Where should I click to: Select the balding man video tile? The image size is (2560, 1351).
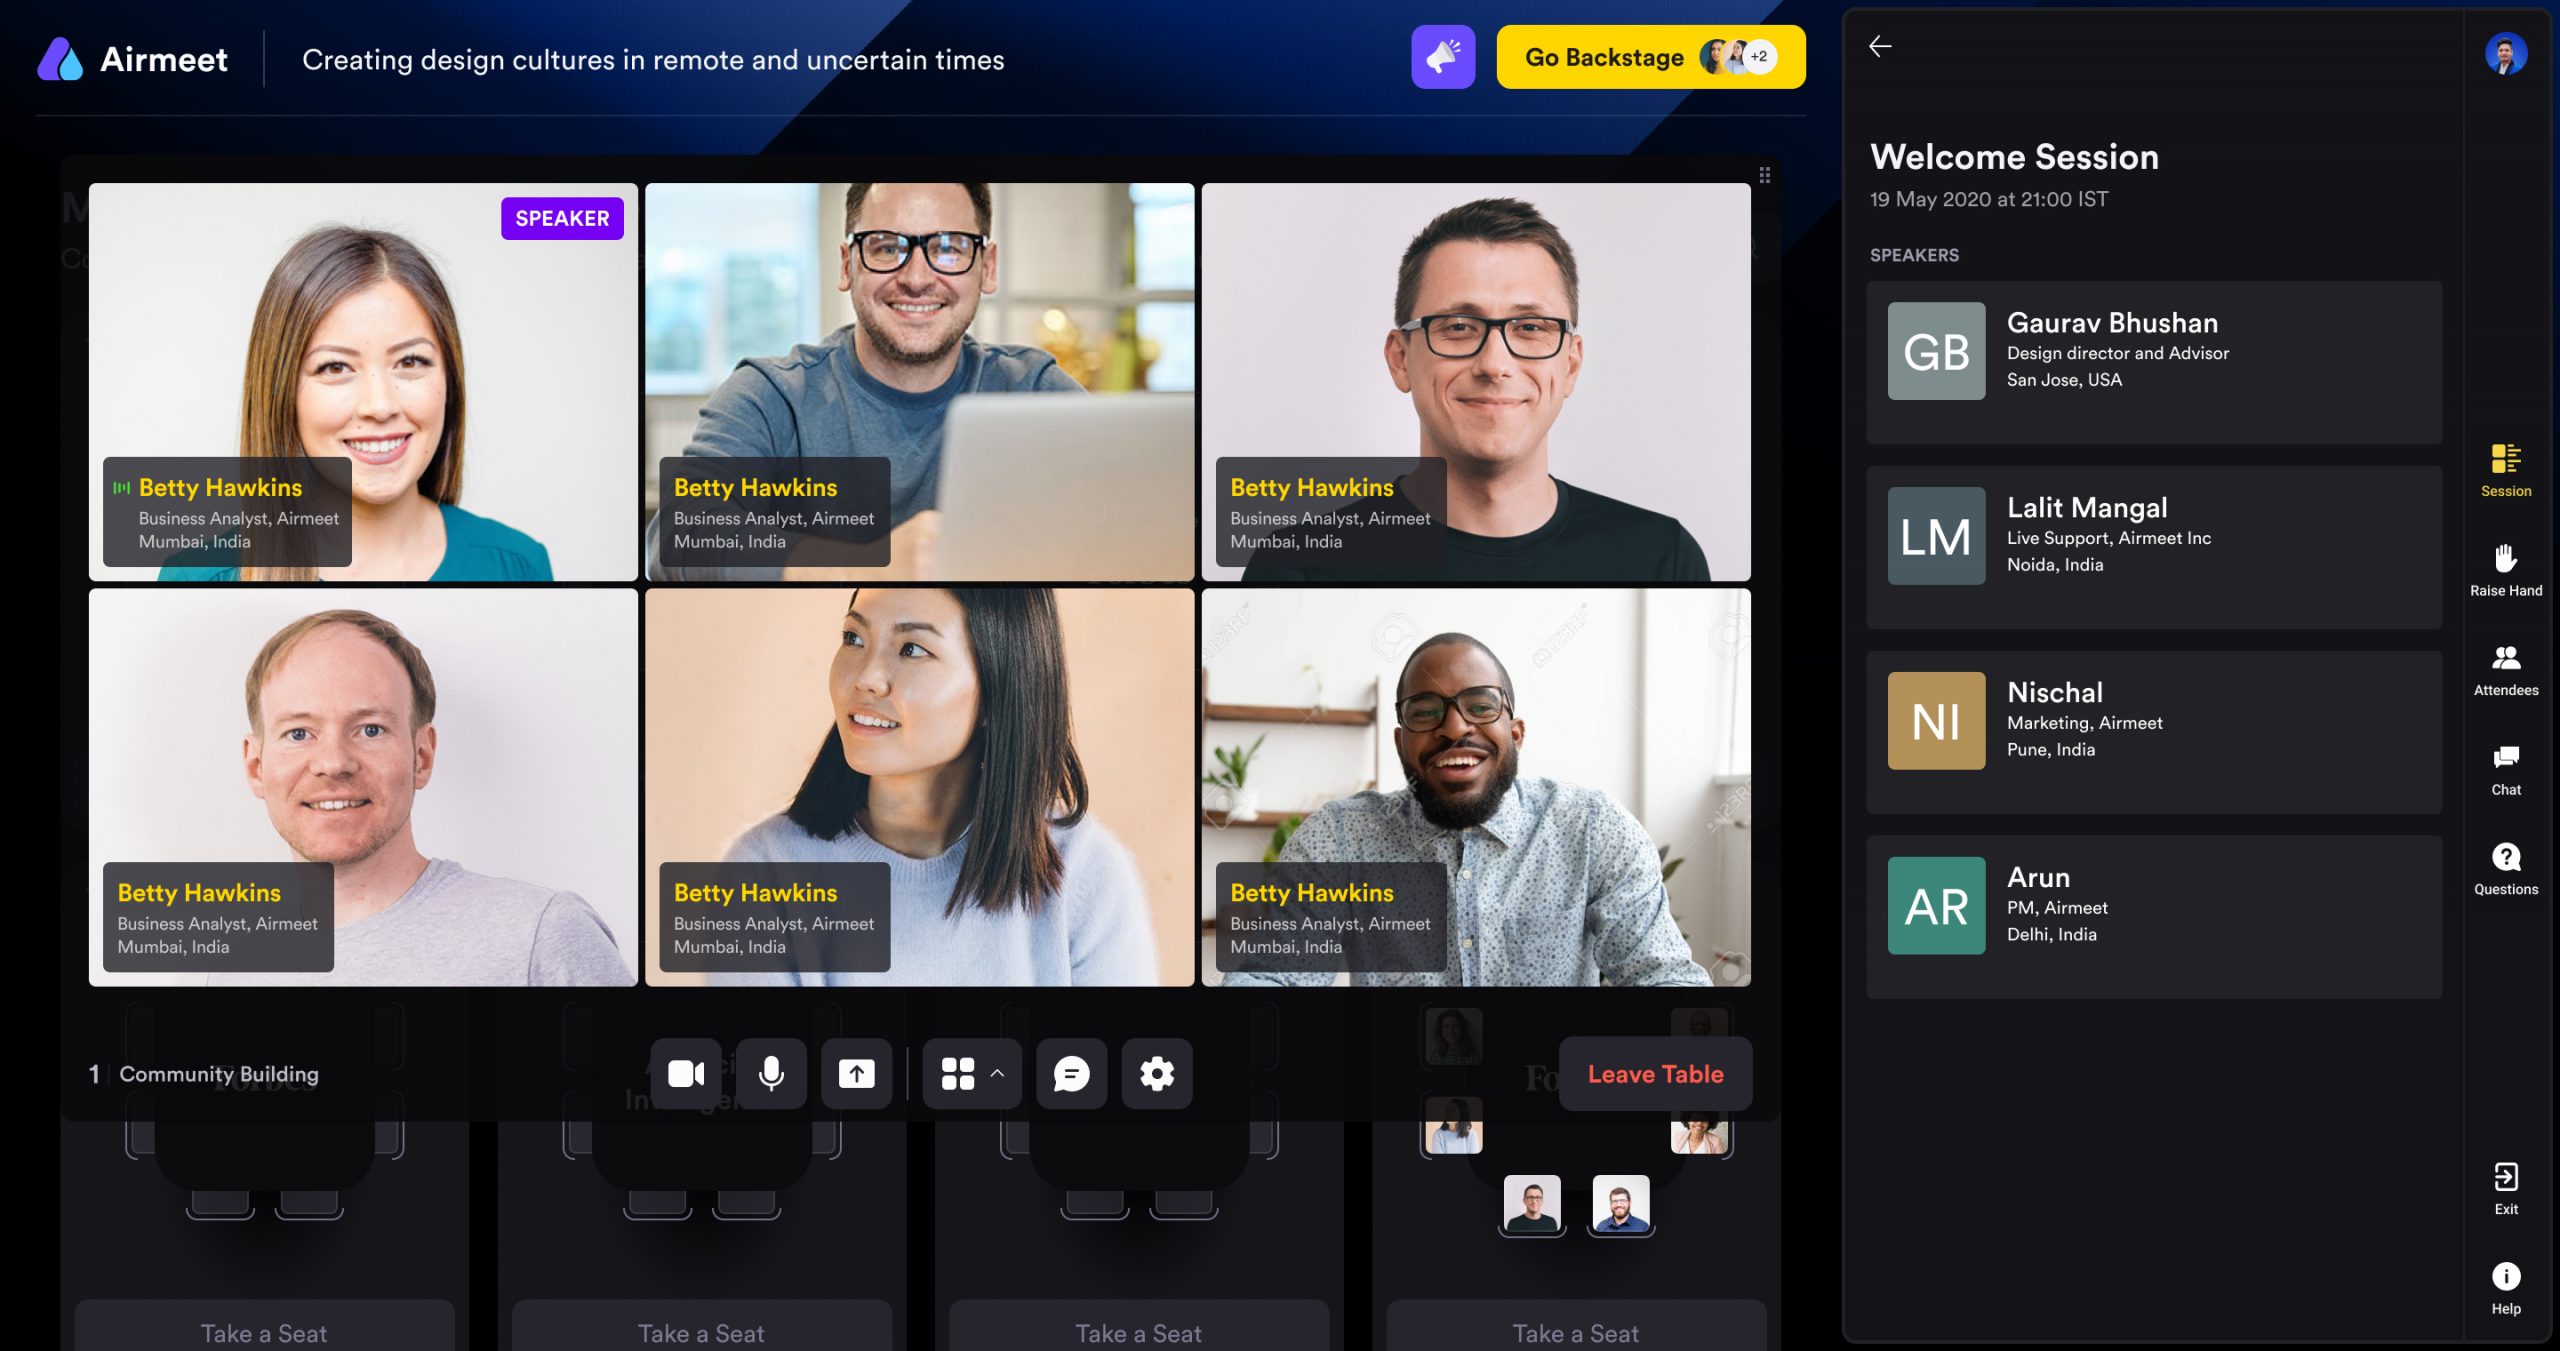point(363,787)
